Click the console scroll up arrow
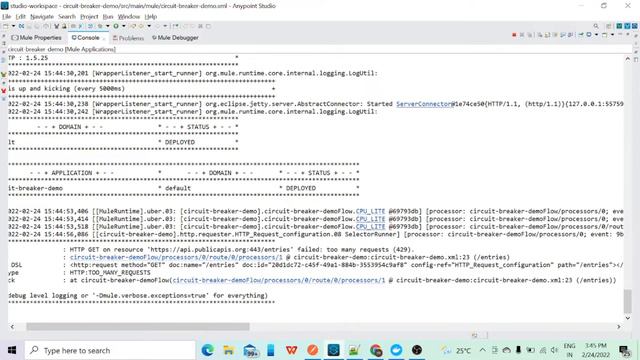 [x=627, y=59]
